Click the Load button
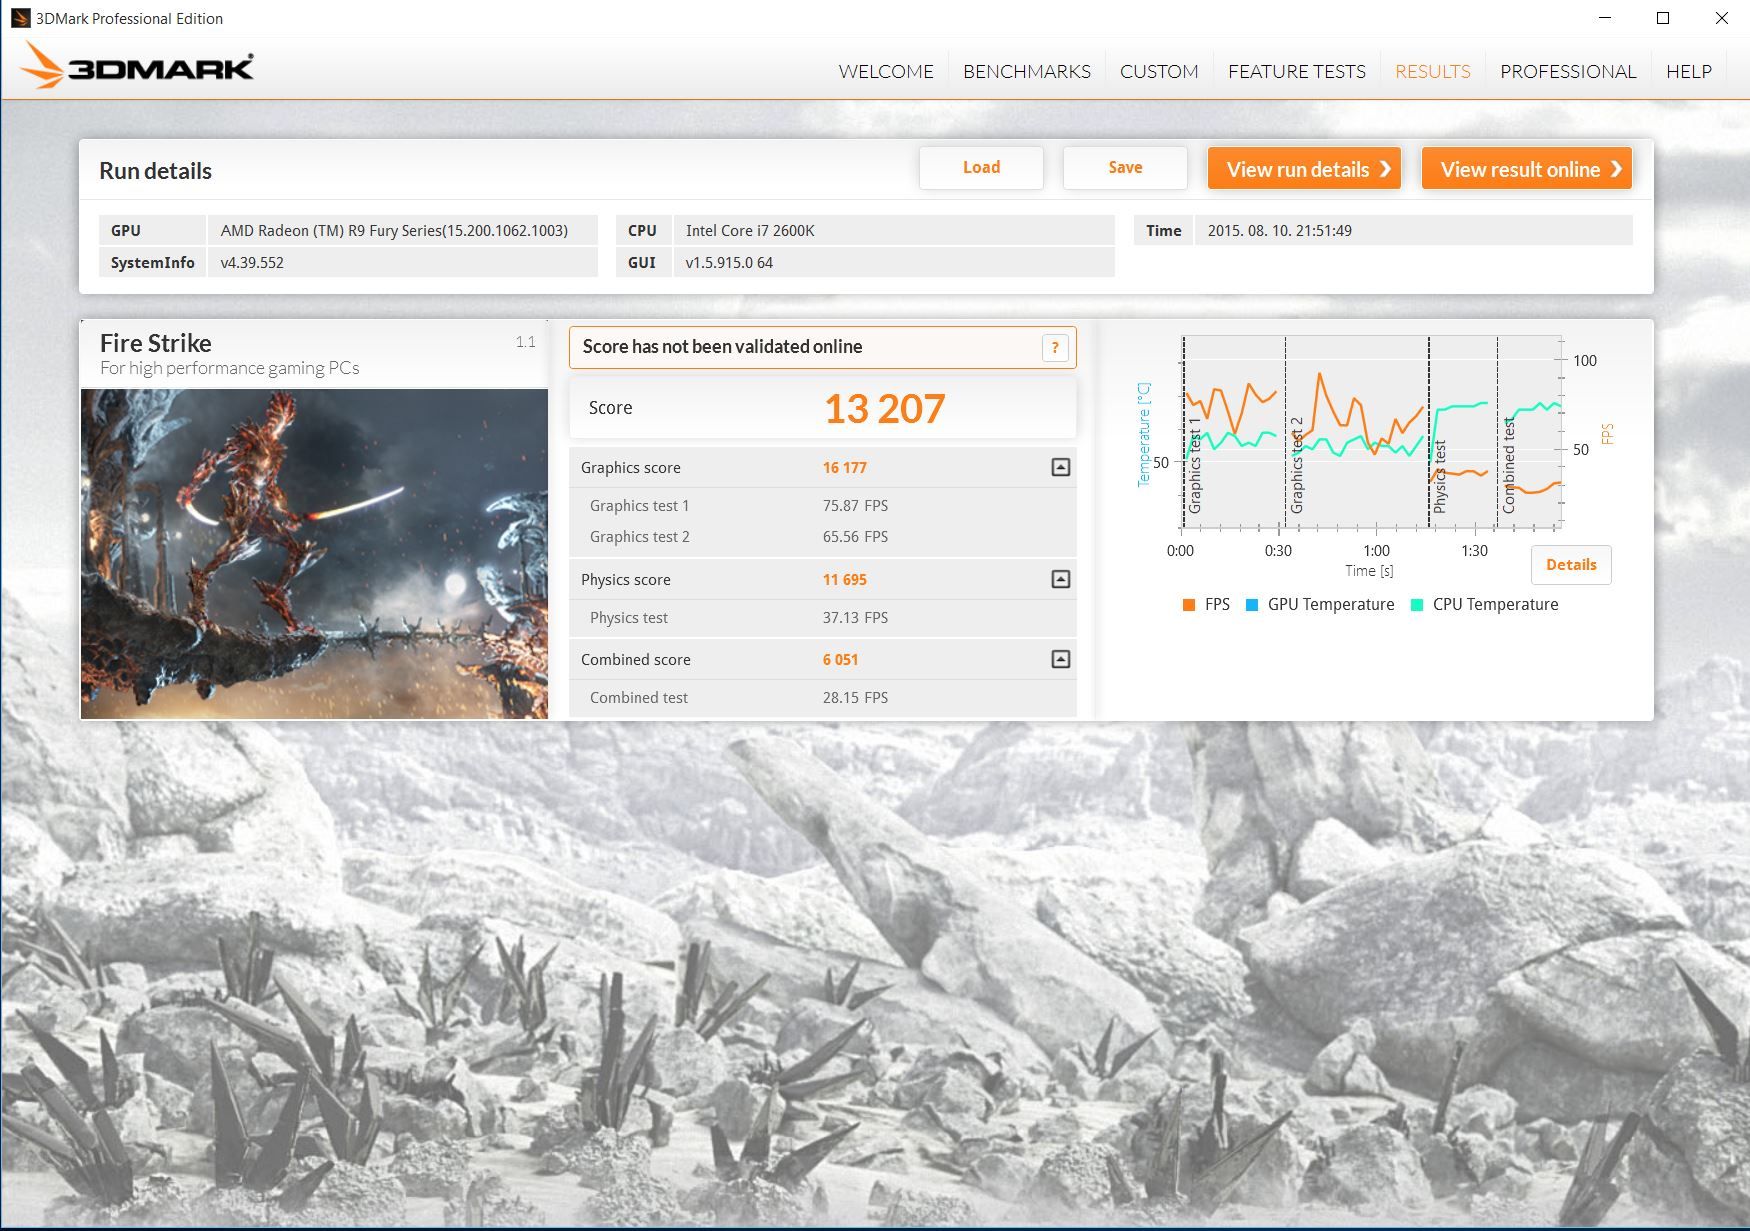Viewport: 1750px width, 1231px height. pos(981,168)
